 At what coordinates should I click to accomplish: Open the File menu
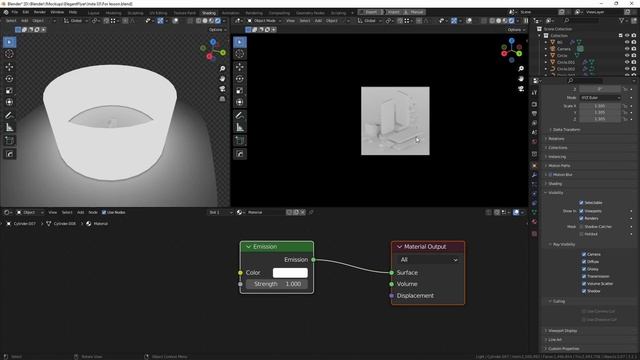click(15, 12)
